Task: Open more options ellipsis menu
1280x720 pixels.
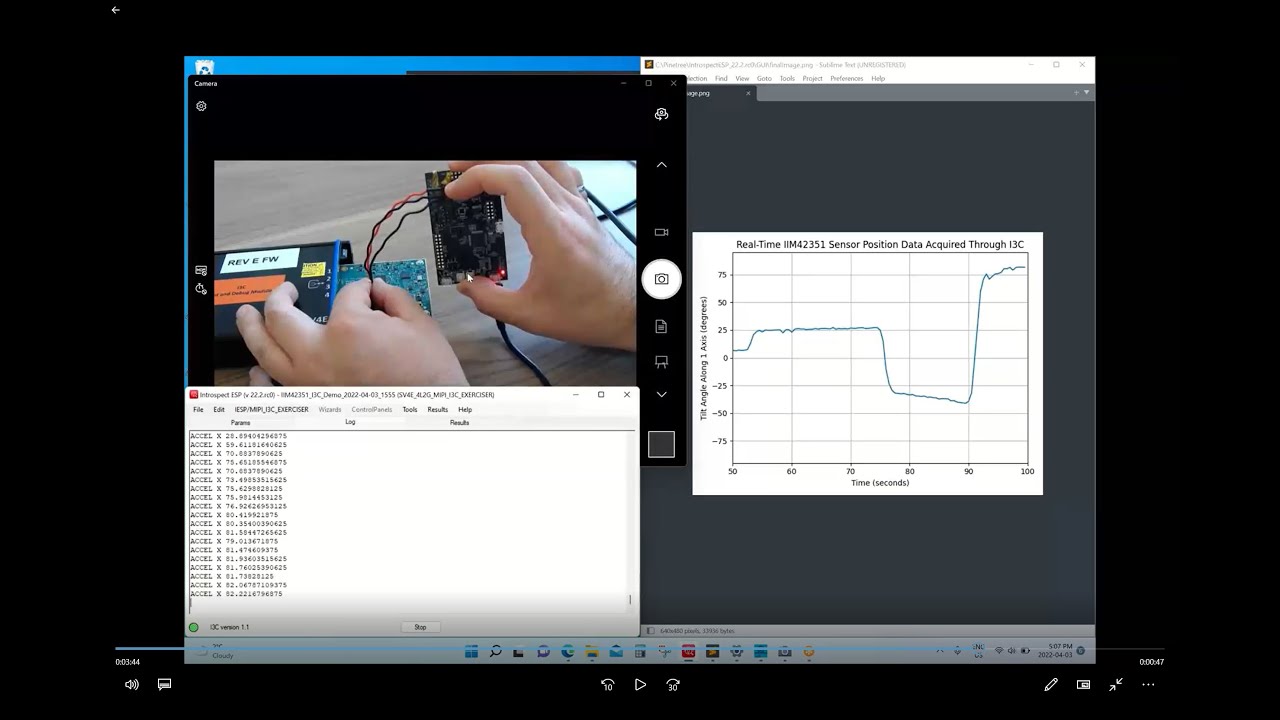Action: pos(1148,685)
